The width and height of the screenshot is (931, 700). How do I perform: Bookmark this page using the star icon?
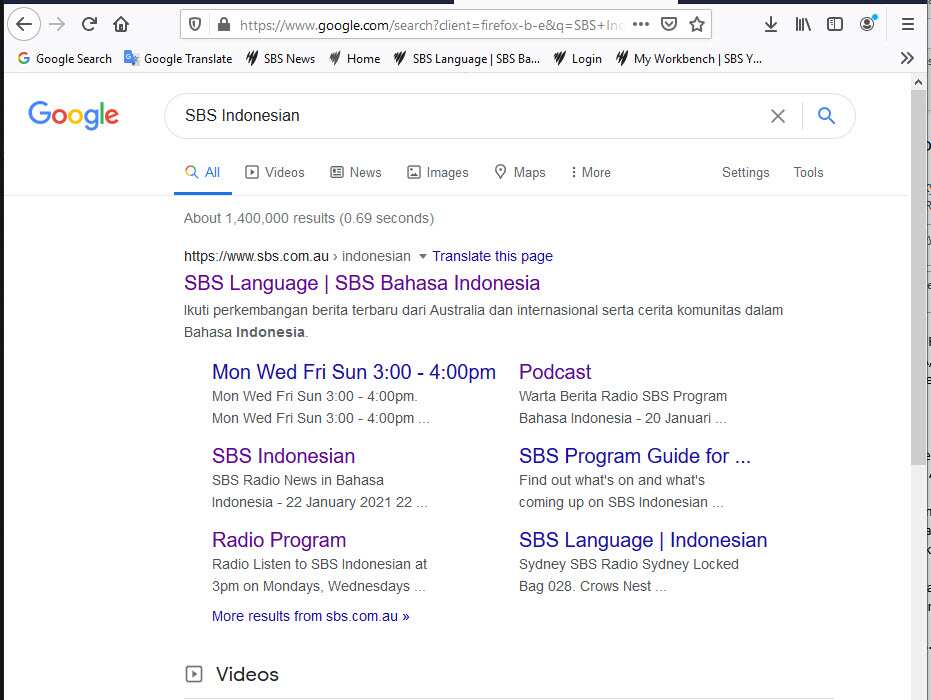coord(697,23)
